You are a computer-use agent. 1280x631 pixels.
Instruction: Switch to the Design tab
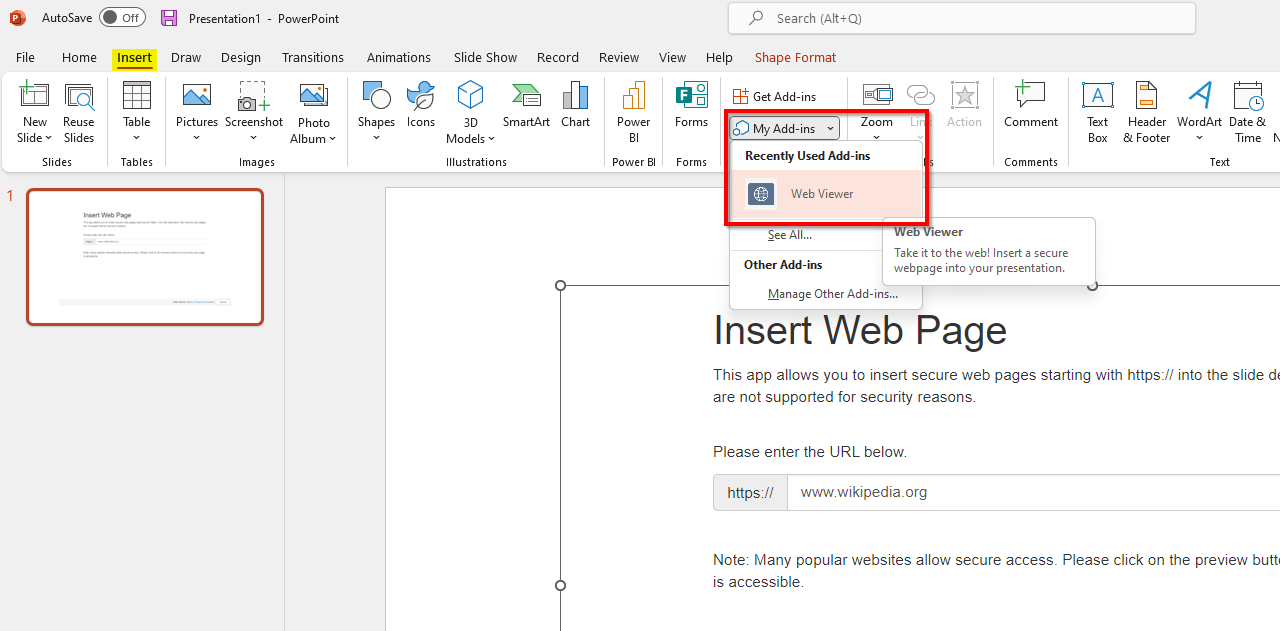click(241, 57)
